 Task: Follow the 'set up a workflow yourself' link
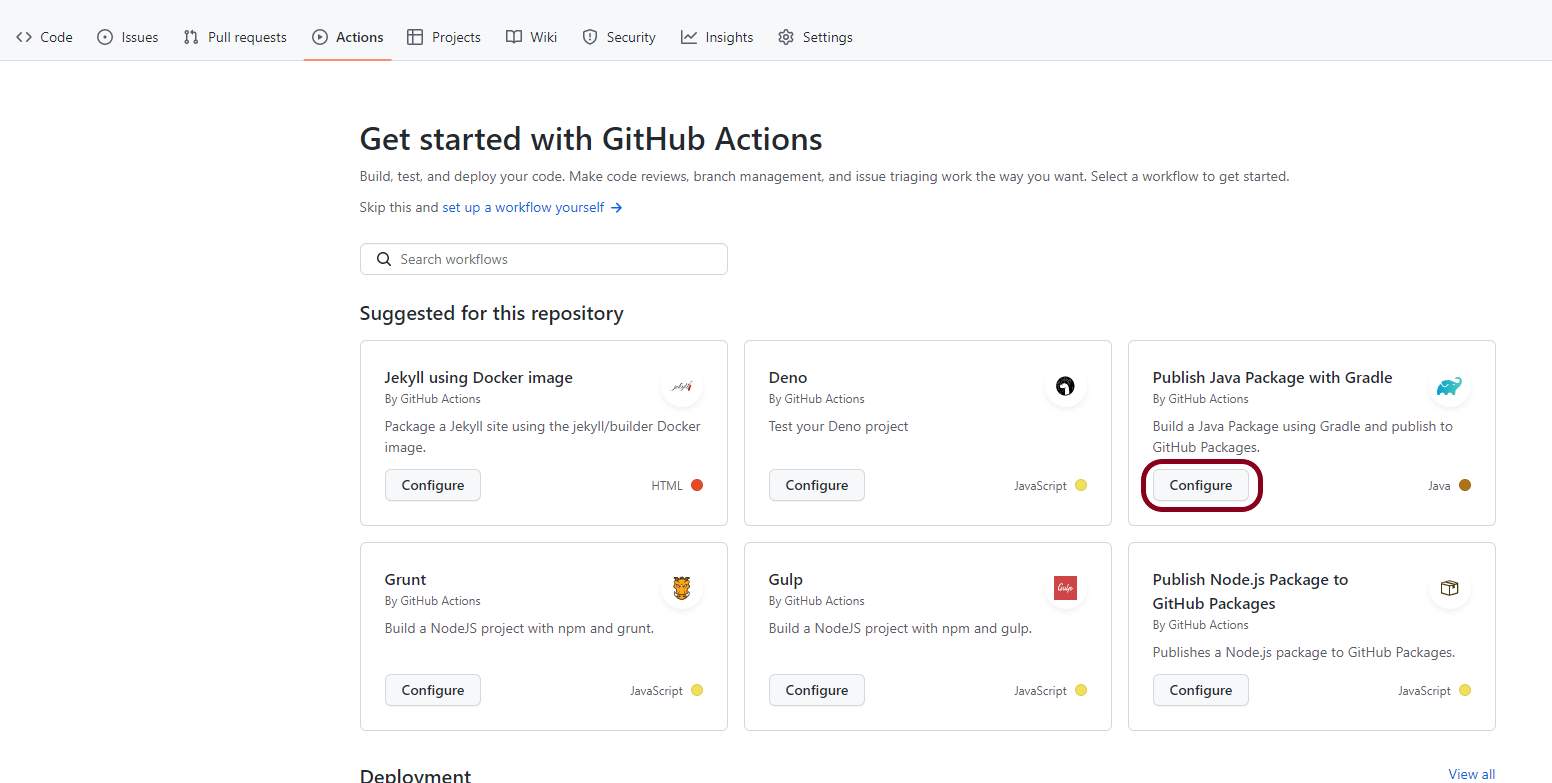coord(532,208)
